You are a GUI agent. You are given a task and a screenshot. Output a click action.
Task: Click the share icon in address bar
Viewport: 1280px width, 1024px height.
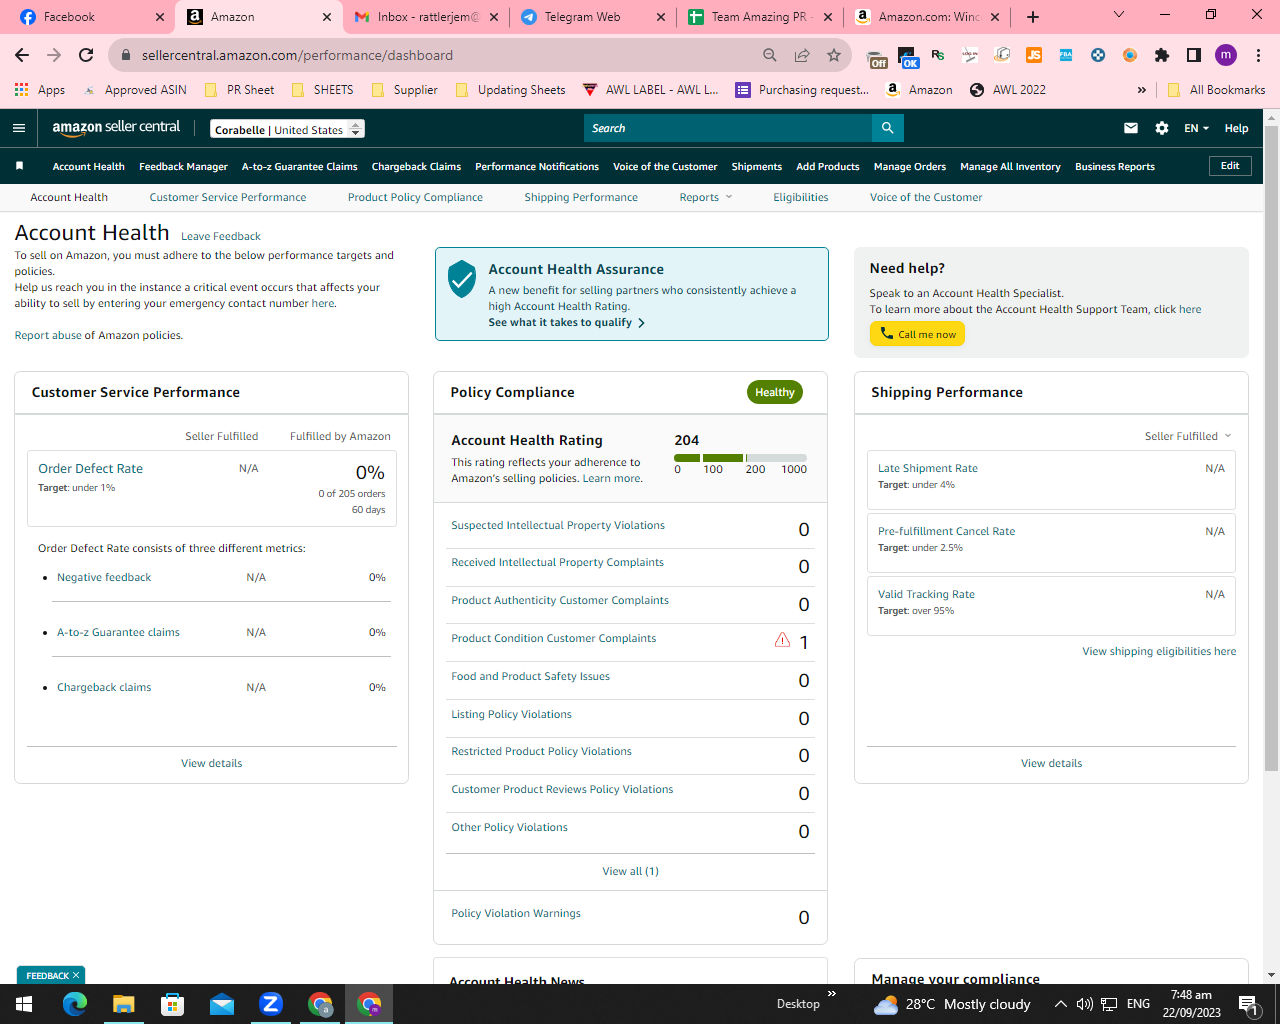(802, 55)
